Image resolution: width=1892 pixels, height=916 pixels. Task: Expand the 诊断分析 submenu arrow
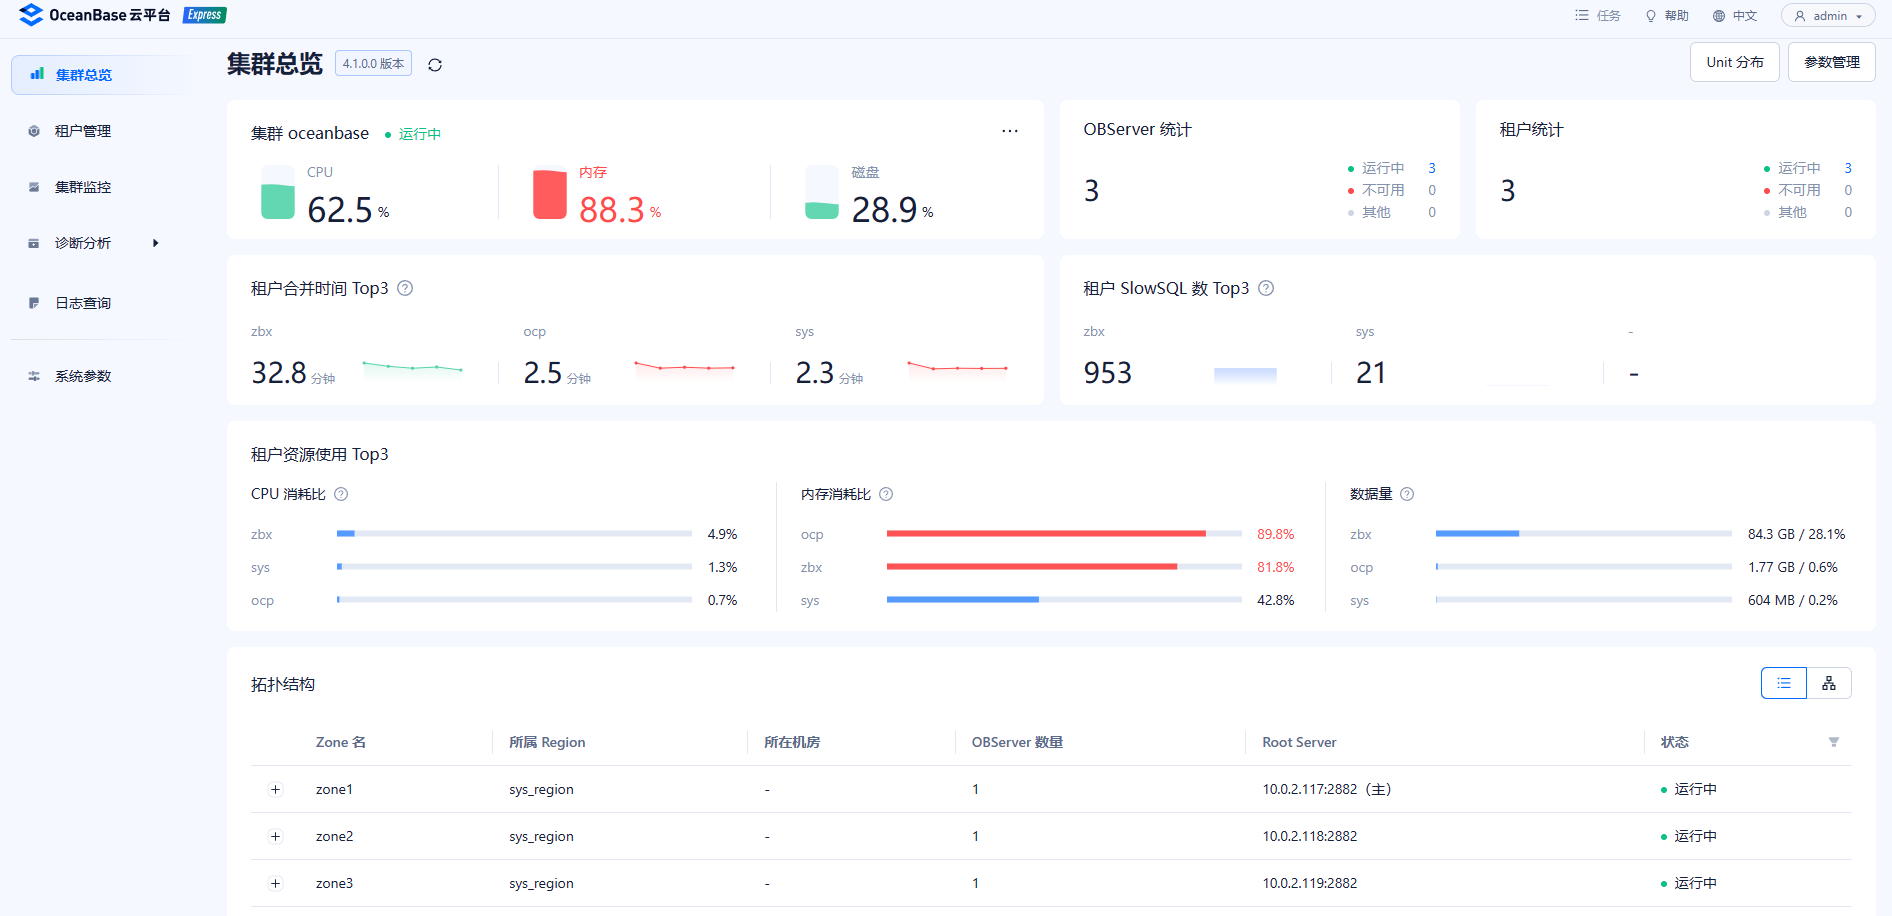point(155,243)
